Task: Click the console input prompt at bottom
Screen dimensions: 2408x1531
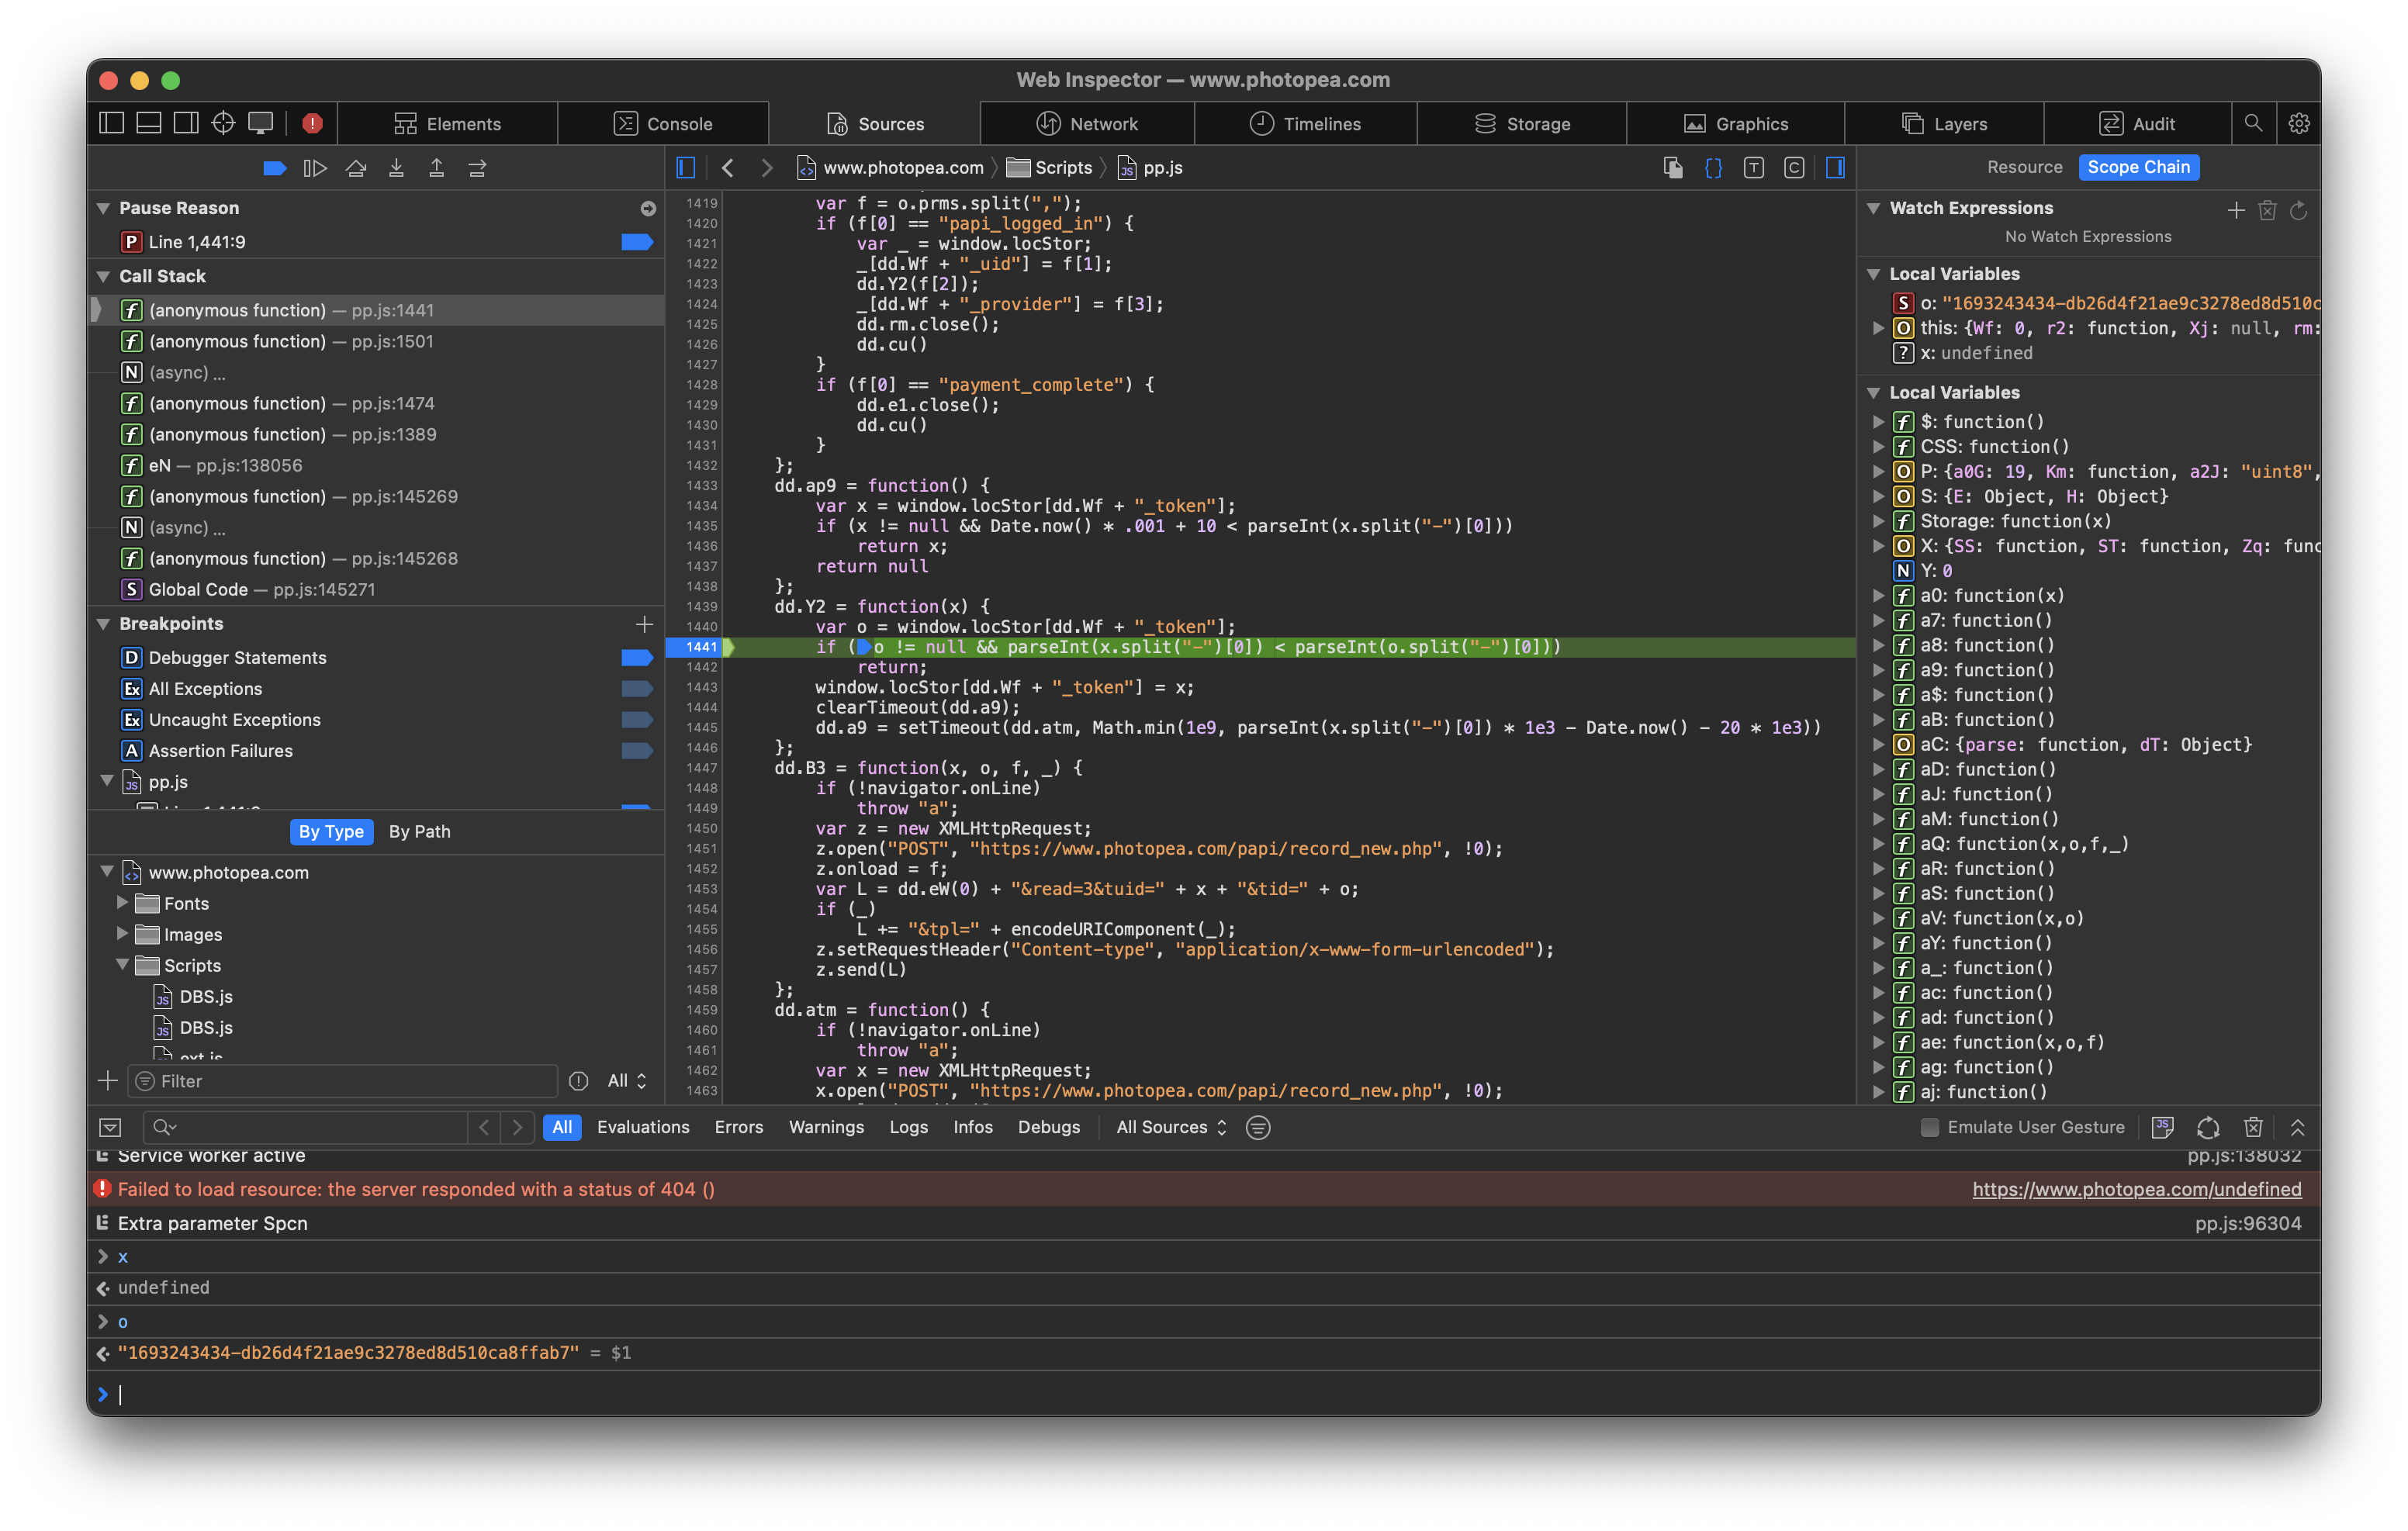Action: click(400, 1394)
